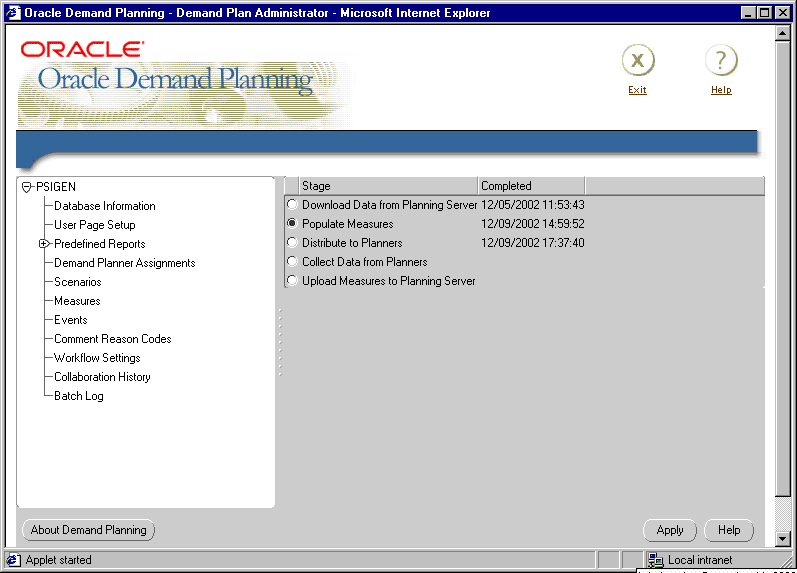This screenshot has height=573, width=797.
Task: Minimize the Internet Explorer window
Action: click(747, 13)
